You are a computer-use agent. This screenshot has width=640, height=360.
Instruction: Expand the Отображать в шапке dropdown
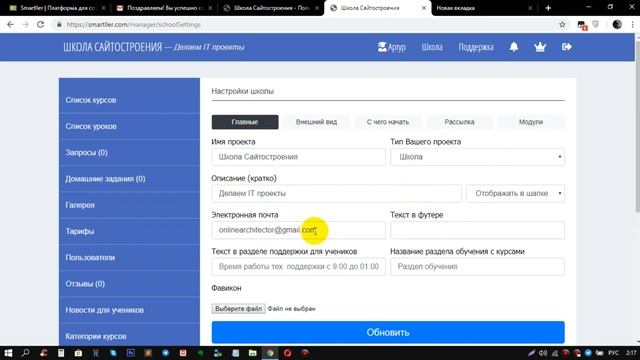[x=516, y=193]
